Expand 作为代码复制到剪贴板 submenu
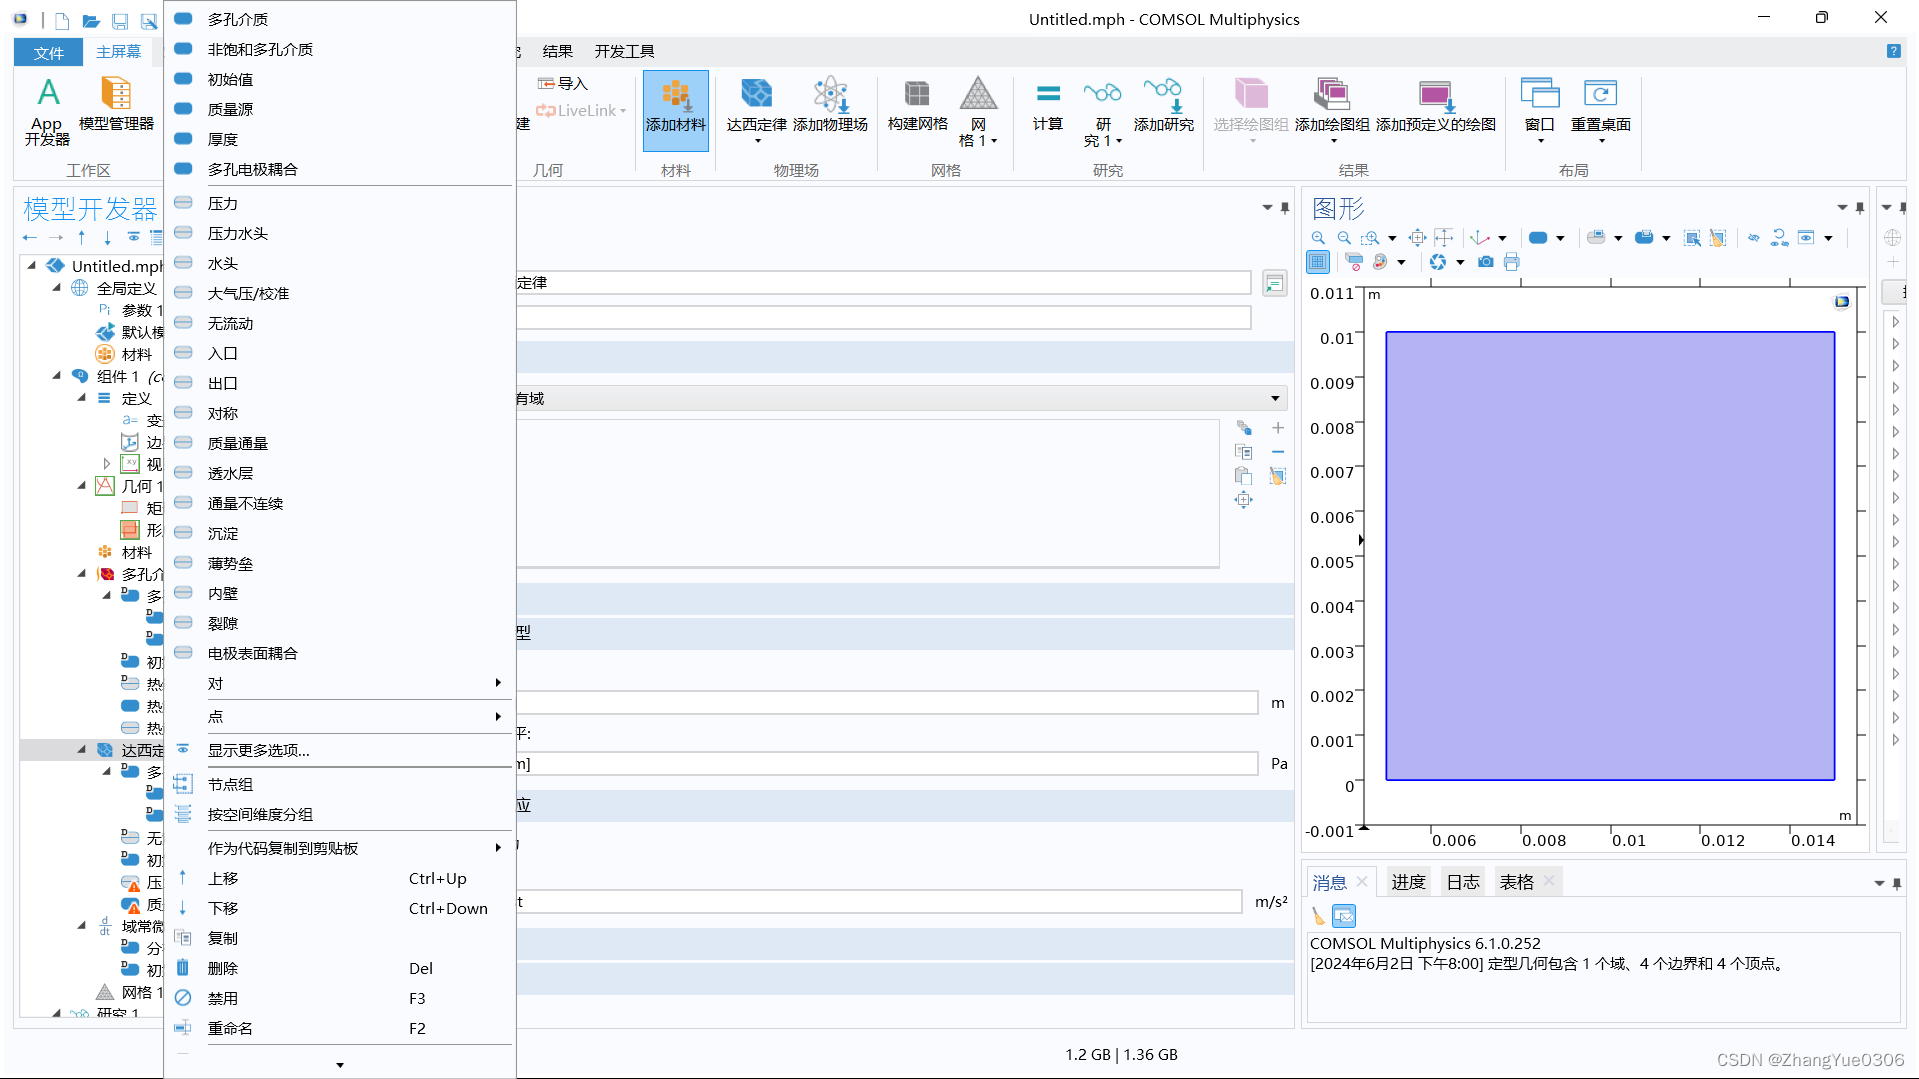This screenshot has width=1919, height=1079. coord(340,848)
